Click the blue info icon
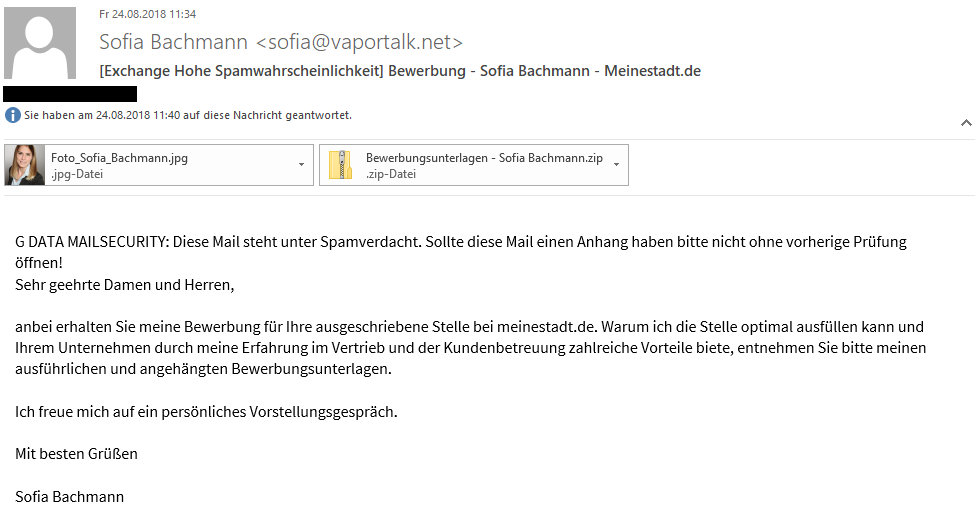The height and width of the screenshot is (519, 979). click(x=13, y=116)
